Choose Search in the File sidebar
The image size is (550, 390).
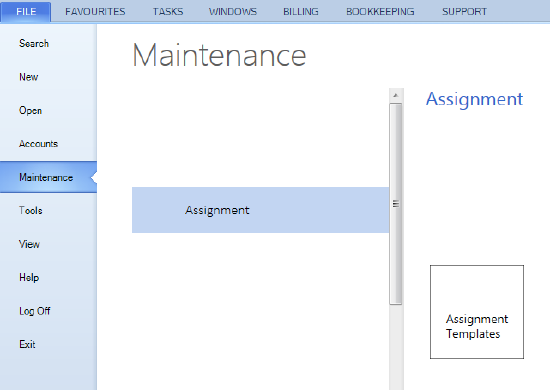[34, 43]
